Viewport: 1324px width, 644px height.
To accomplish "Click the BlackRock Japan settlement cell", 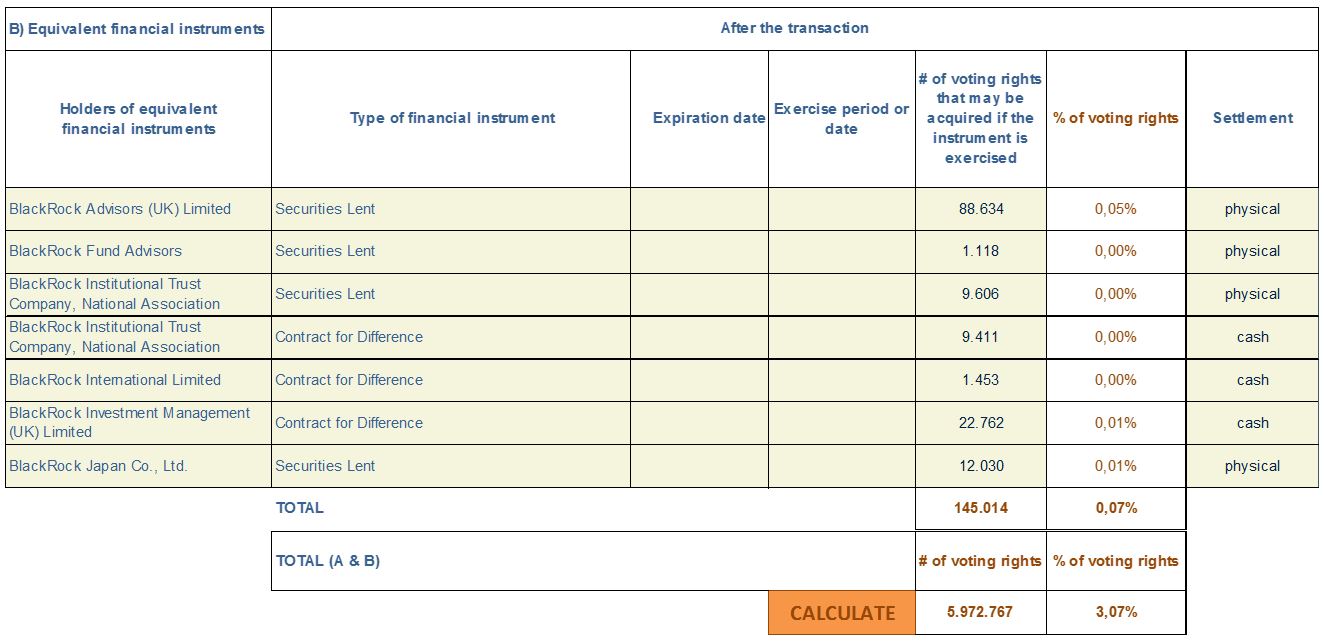I will [1253, 466].
